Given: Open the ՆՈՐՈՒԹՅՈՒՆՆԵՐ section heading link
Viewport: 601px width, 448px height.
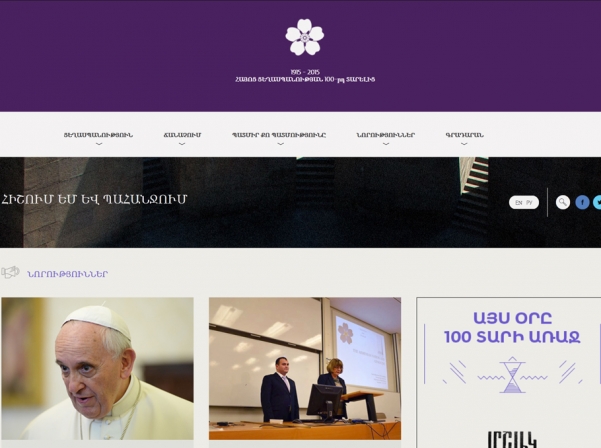Looking at the screenshot, I should 67,274.
